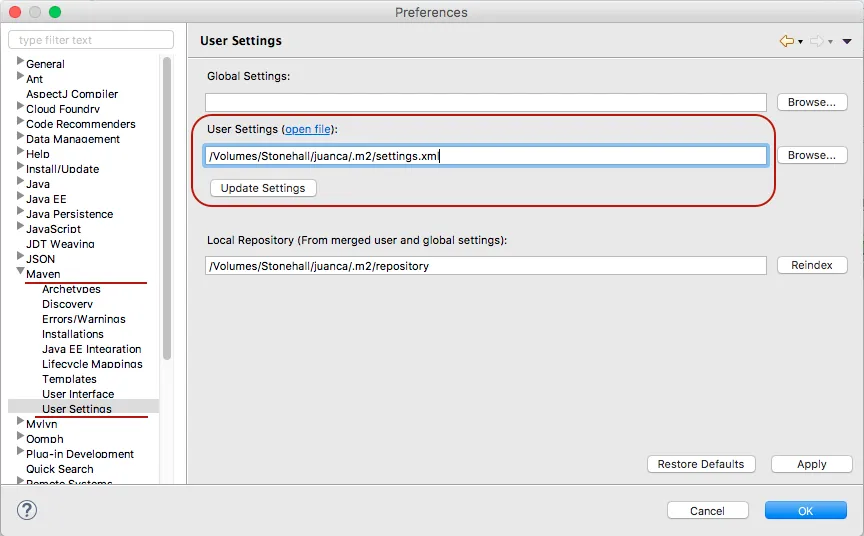Click the Update Settings button
The height and width of the screenshot is (536, 864).
pyautogui.click(x=263, y=188)
